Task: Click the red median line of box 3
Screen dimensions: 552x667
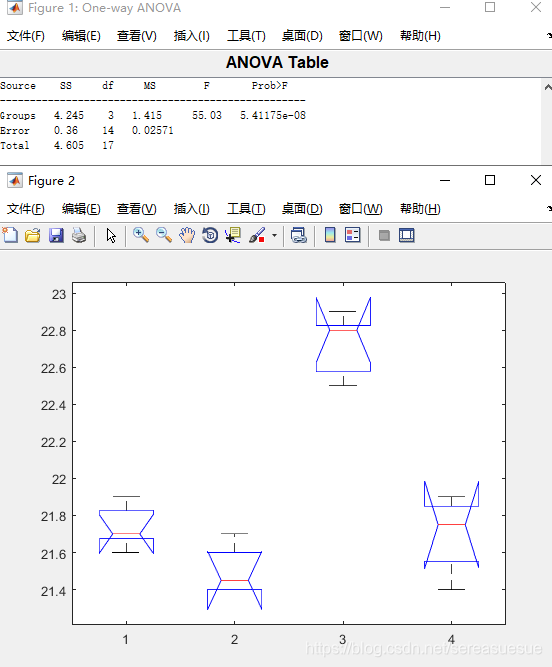Action: (343, 330)
